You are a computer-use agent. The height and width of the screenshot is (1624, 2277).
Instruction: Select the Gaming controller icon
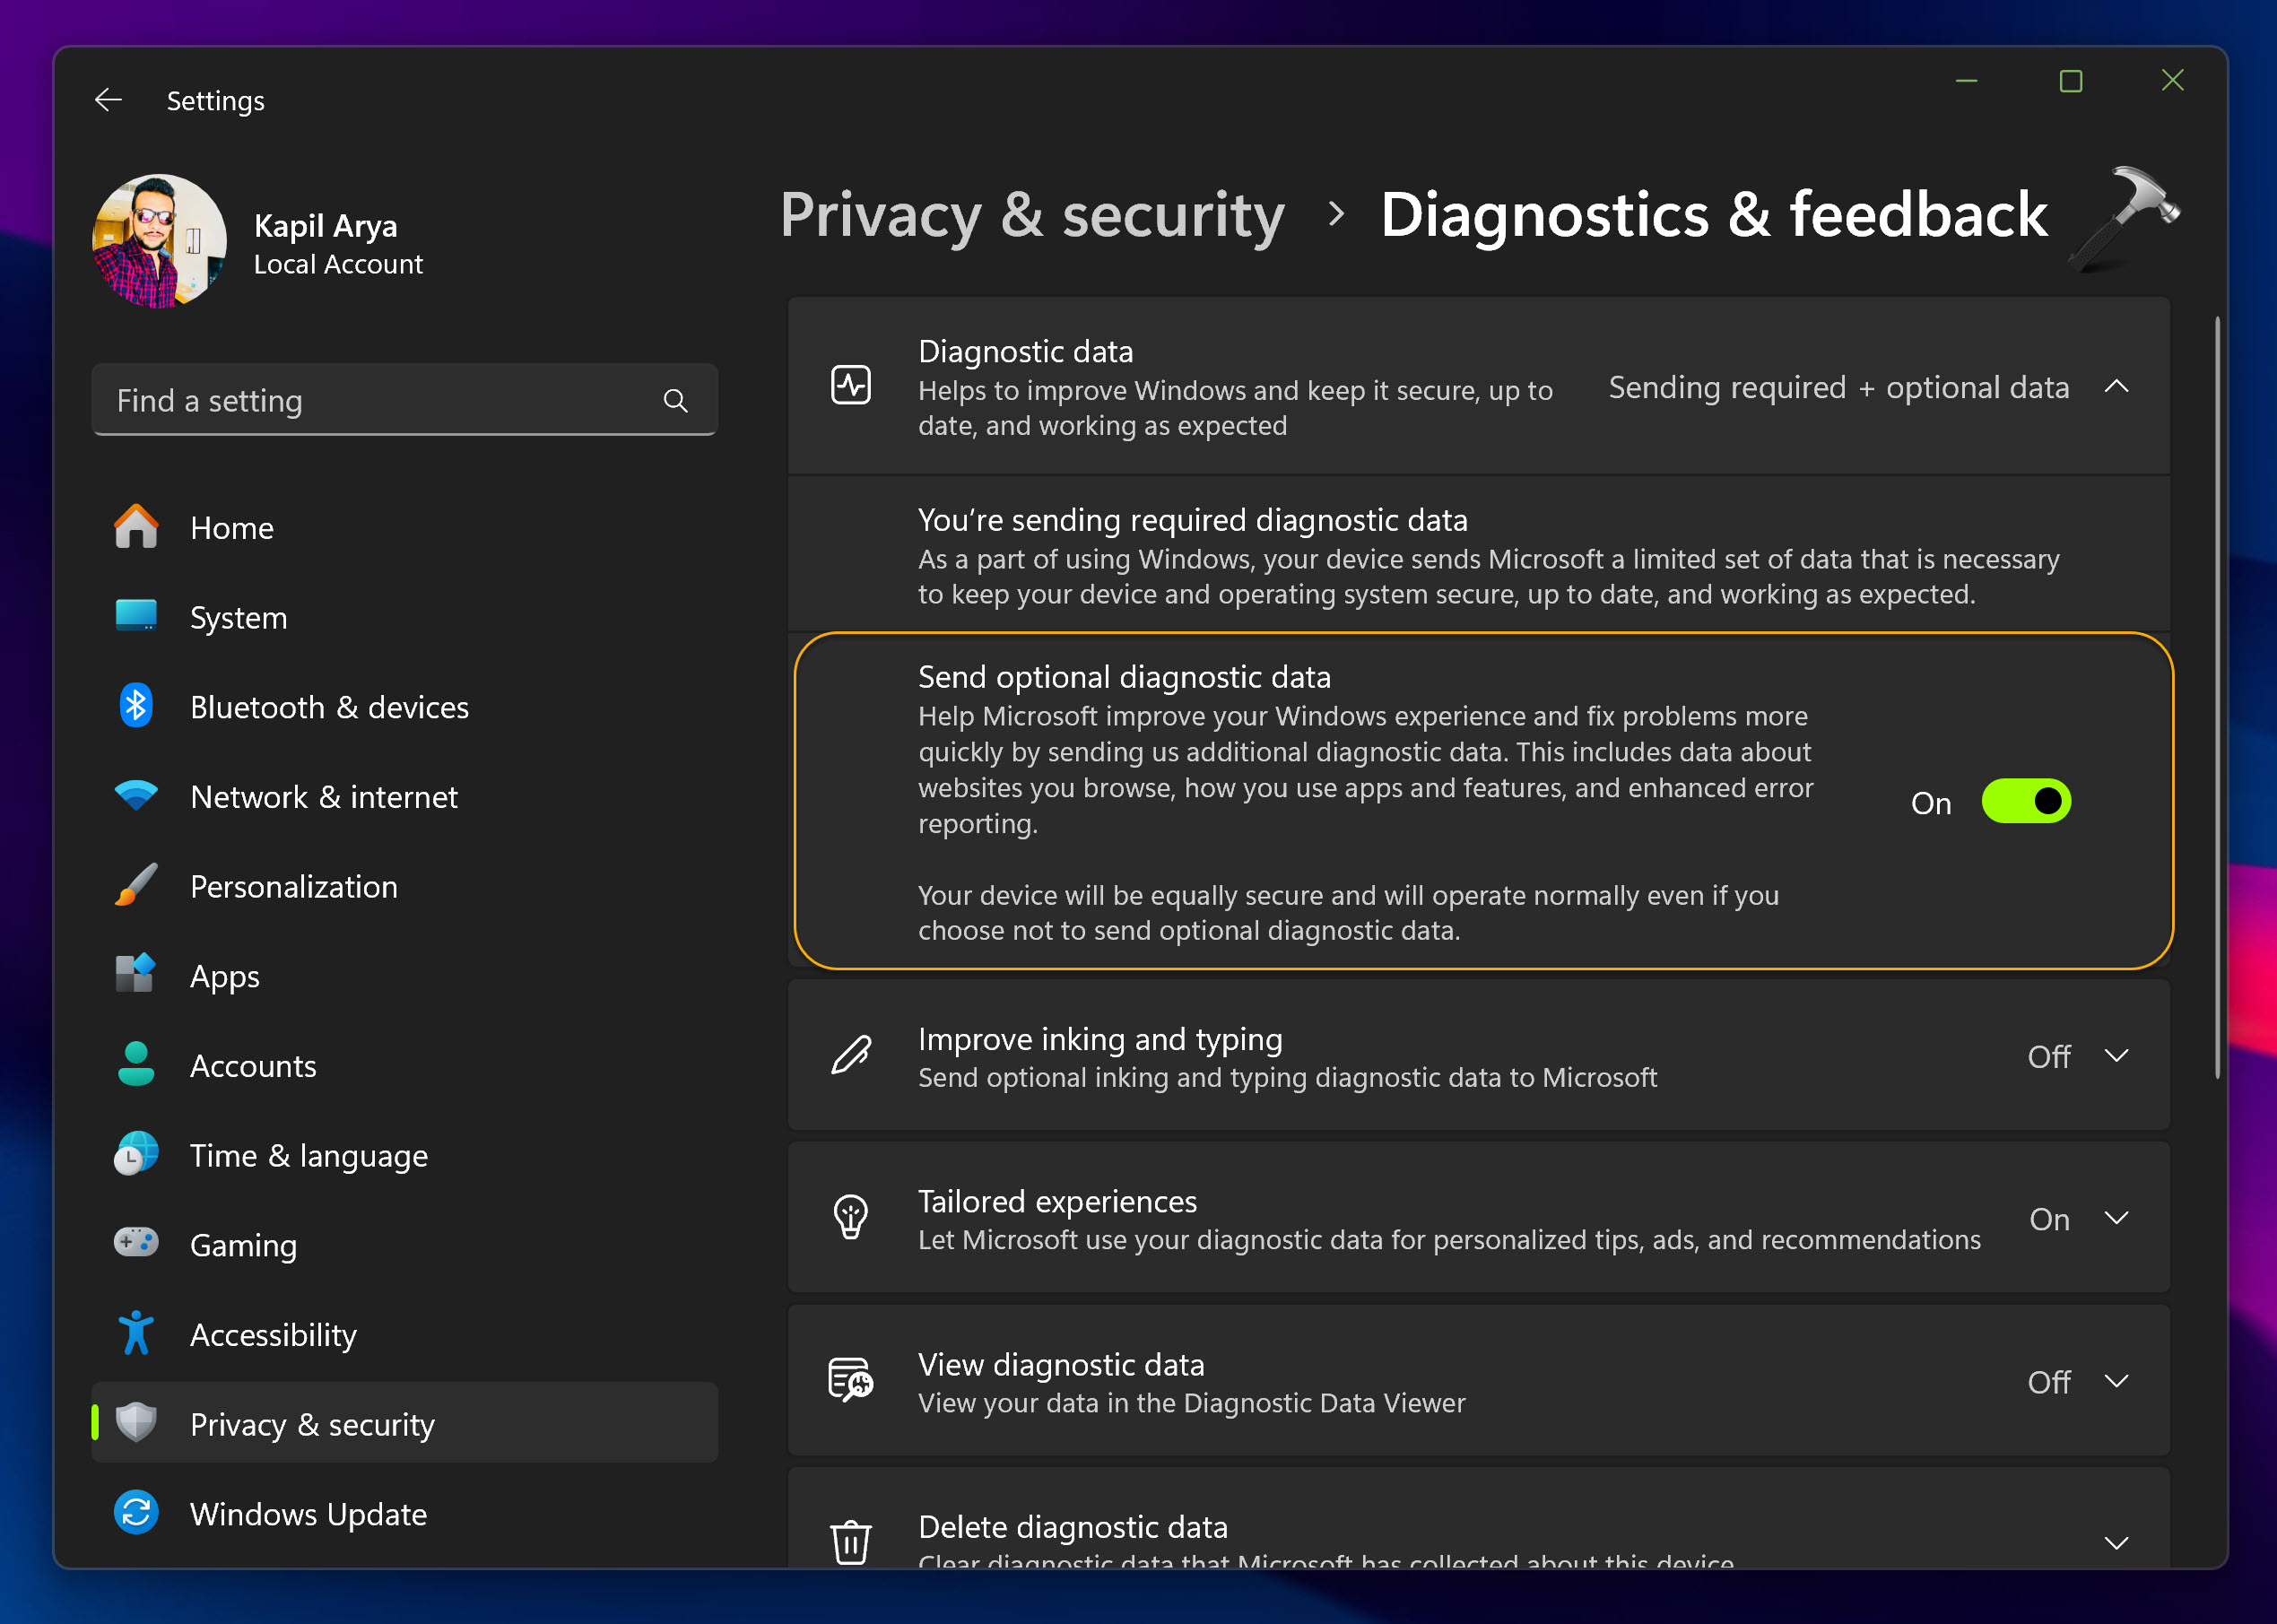click(x=136, y=1243)
